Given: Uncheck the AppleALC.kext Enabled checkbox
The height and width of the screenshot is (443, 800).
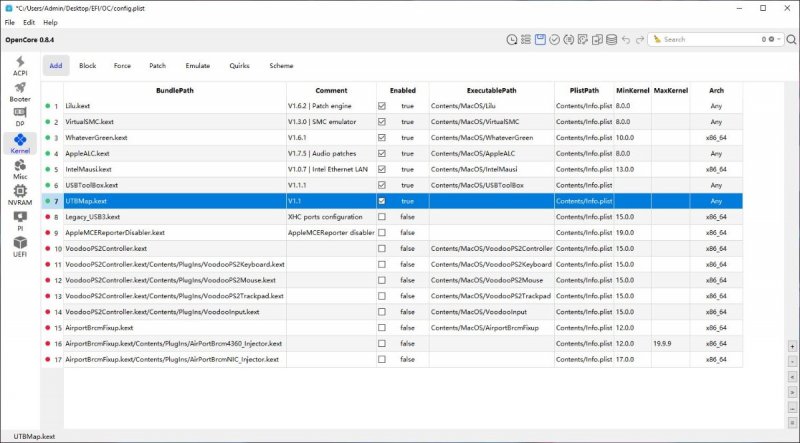Looking at the screenshot, I should coord(382,153).
